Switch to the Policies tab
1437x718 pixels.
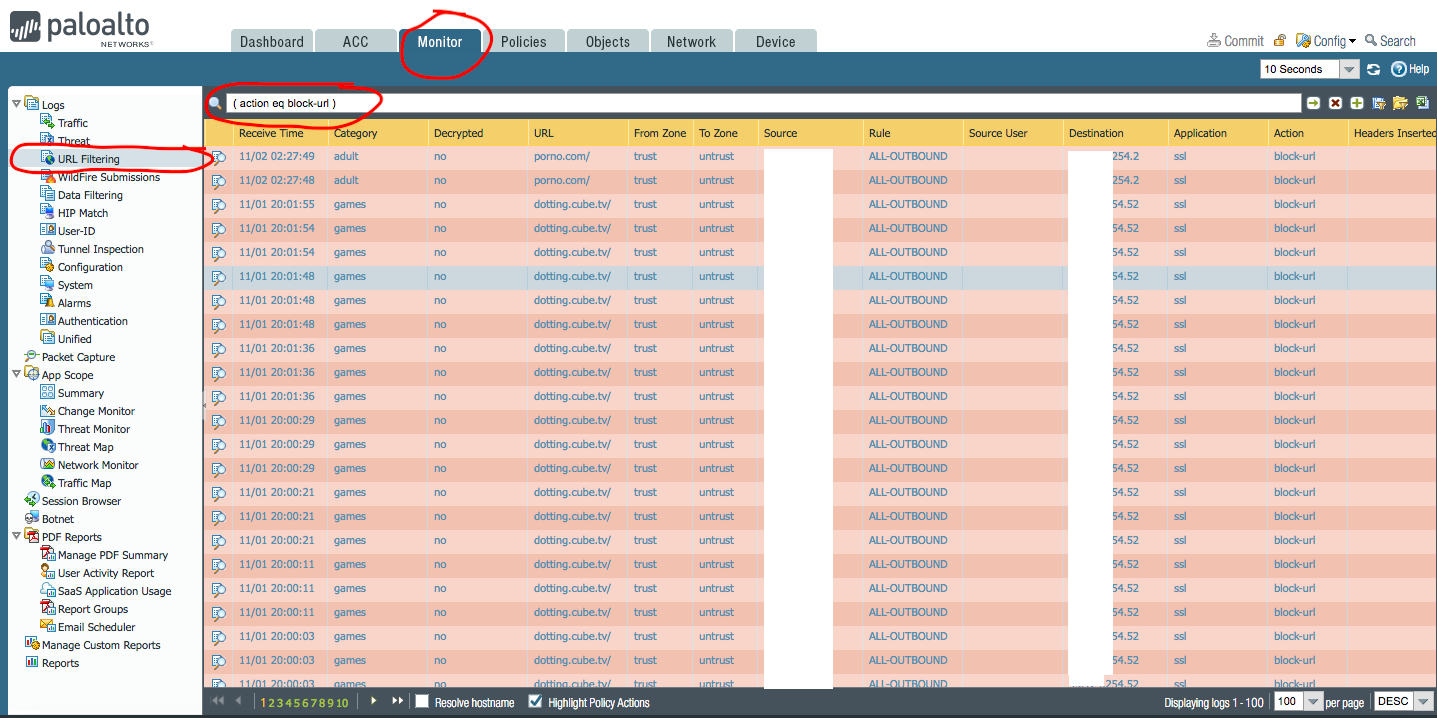524,41
